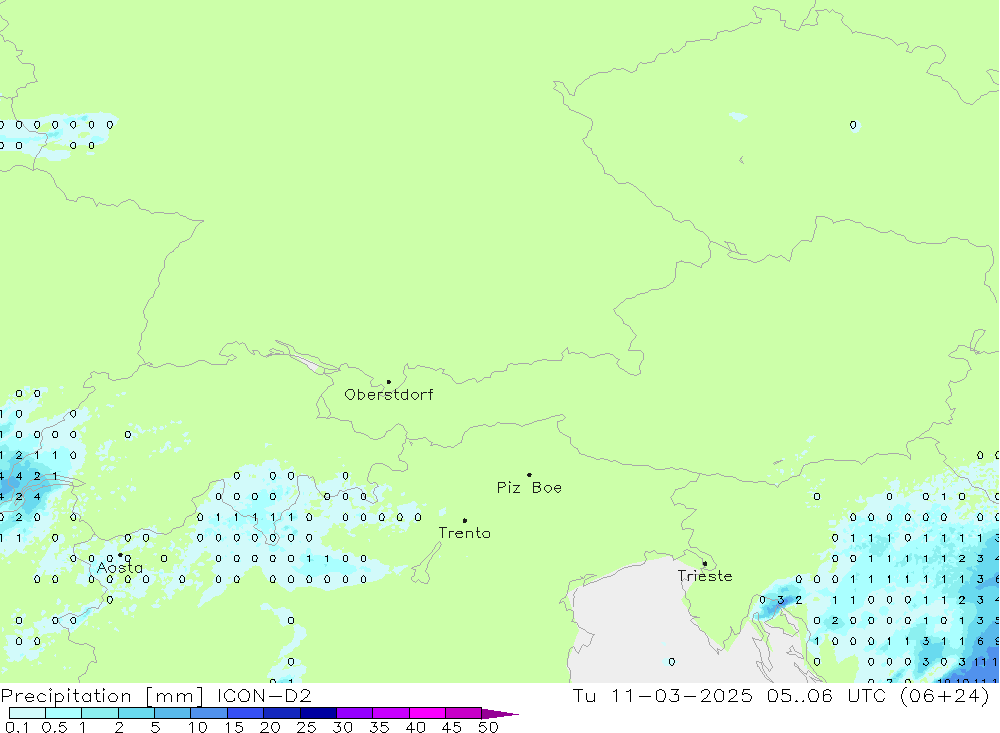Click the legend value '15'
Image resolution: width=1000 pixels, height=733 pixels.
coord(234,727)
